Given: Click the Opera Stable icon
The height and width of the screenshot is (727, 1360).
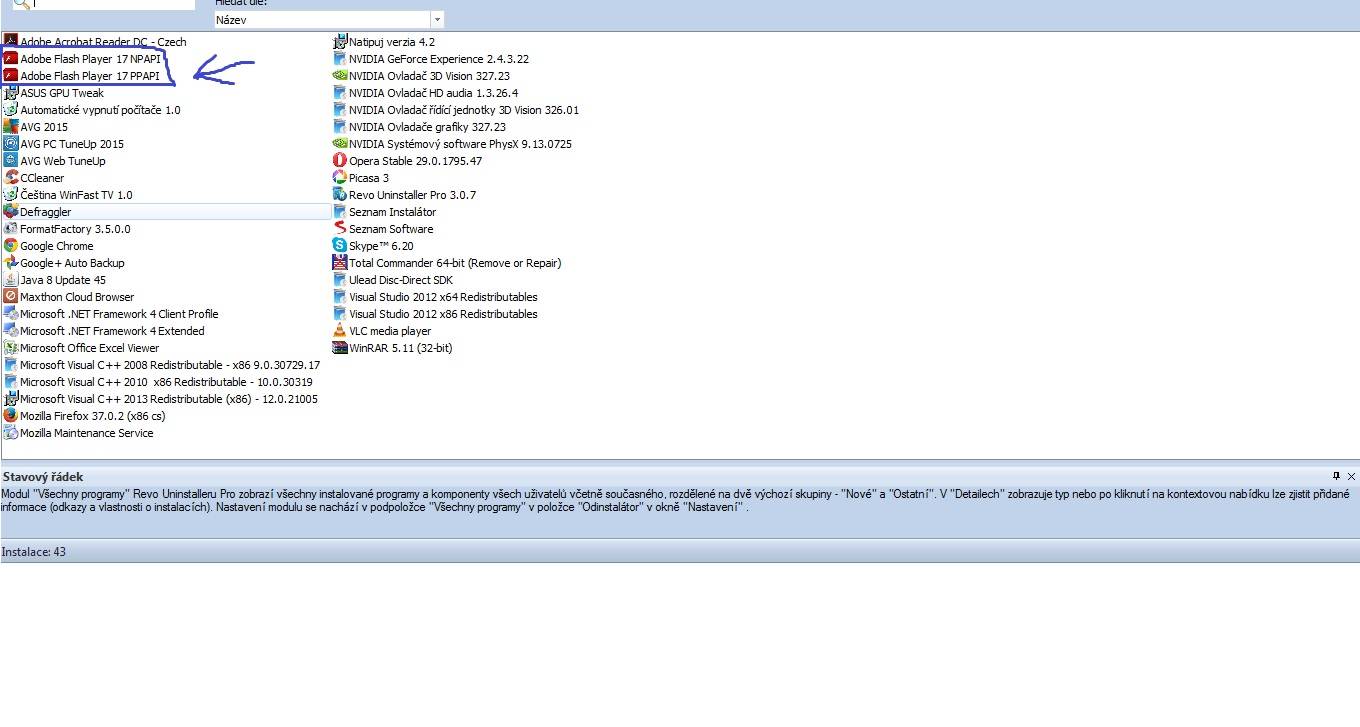Looking at the screenshot, I should (x=340, y=161).
